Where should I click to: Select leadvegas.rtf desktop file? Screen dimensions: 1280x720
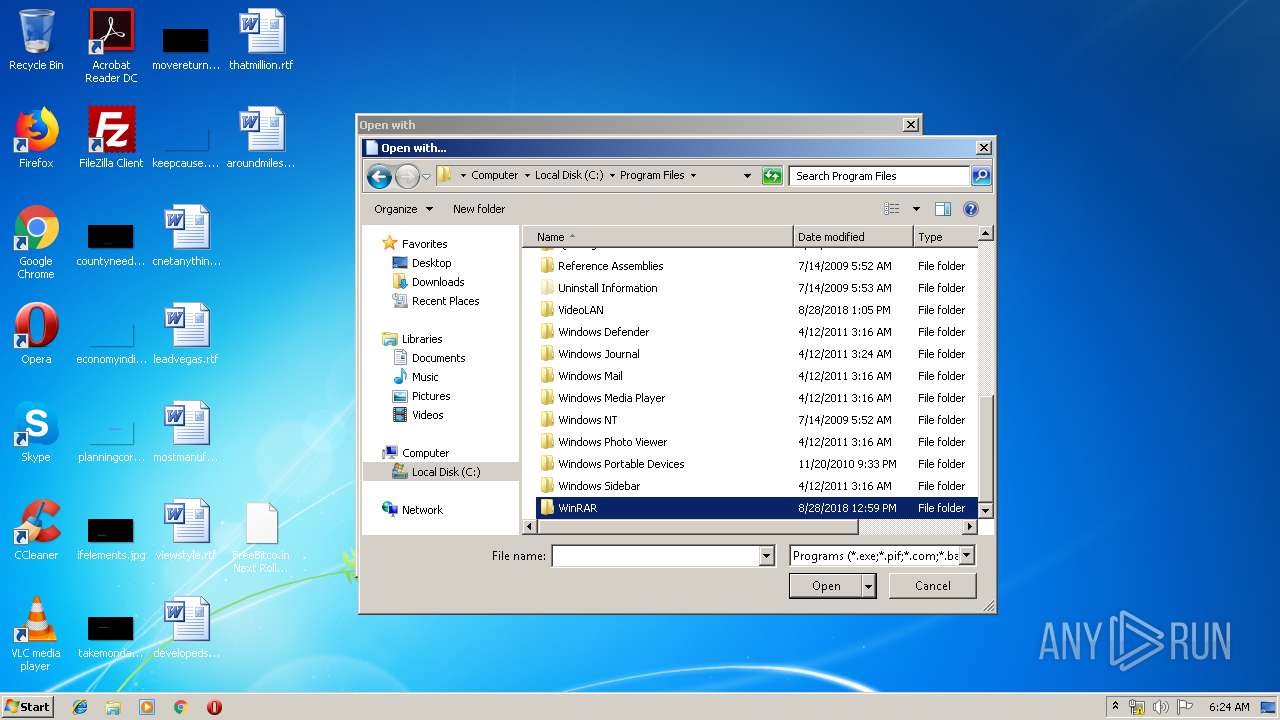[x=186, y=334]
